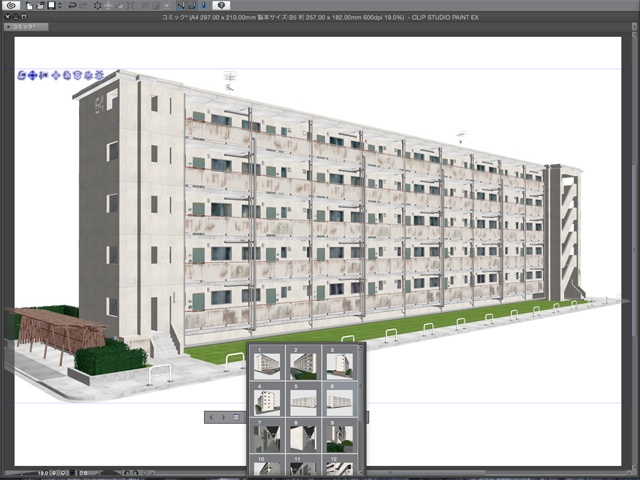Select the previous 3D object arrow
The image size is (640, 480).
211,417
